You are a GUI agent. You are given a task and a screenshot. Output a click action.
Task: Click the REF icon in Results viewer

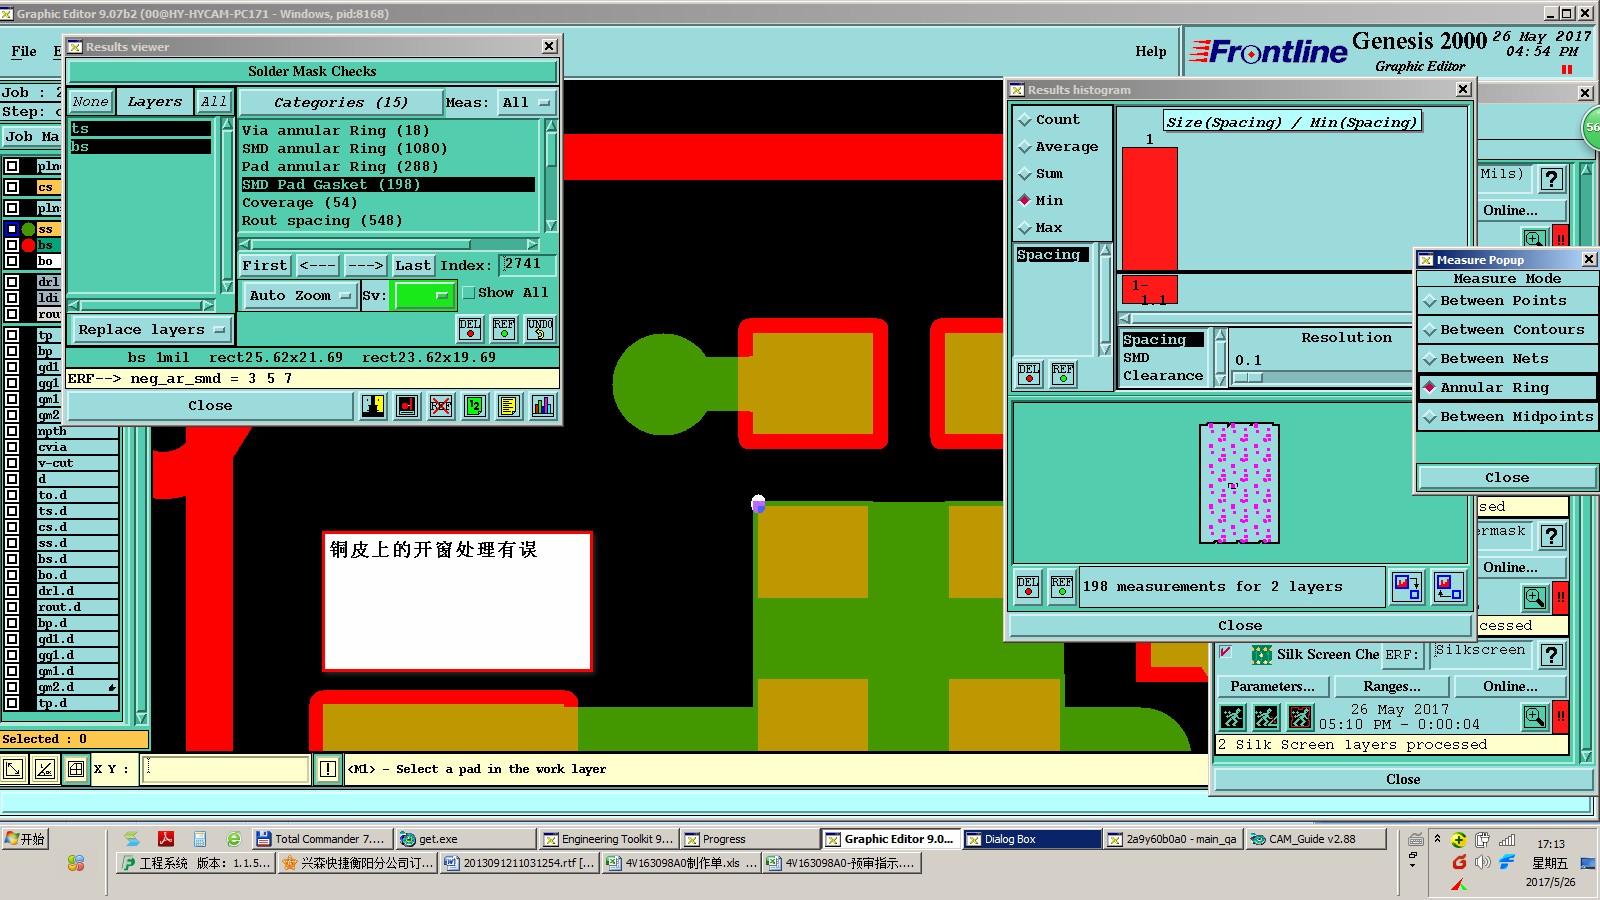[504, 328]
